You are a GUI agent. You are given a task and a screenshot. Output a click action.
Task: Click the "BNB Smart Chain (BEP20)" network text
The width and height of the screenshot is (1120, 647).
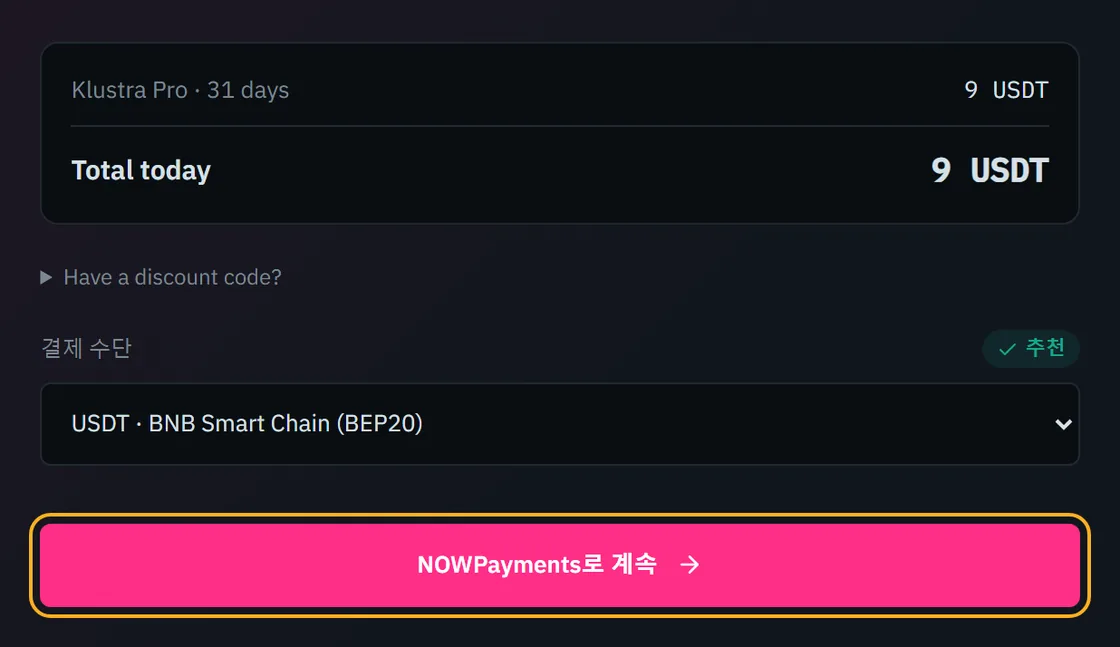click(x=286, y=423)
